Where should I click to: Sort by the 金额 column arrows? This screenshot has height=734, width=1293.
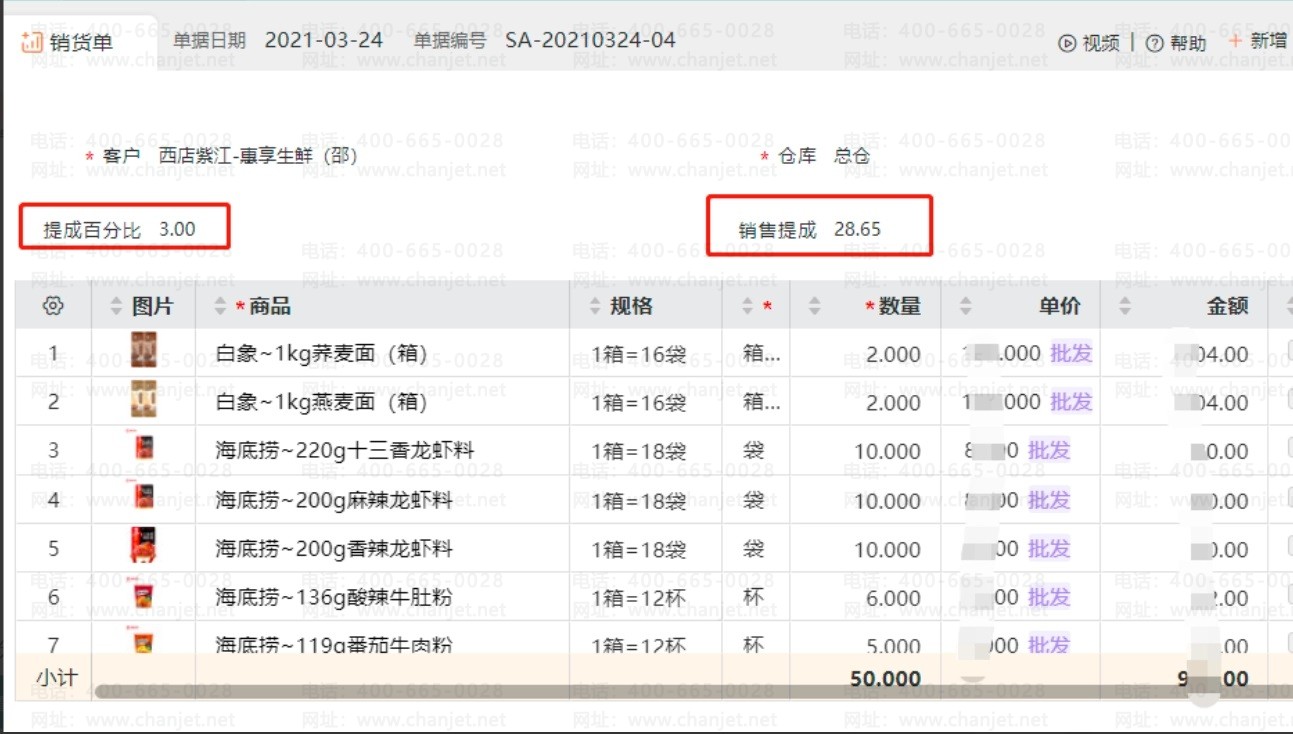click(1125, 307)
